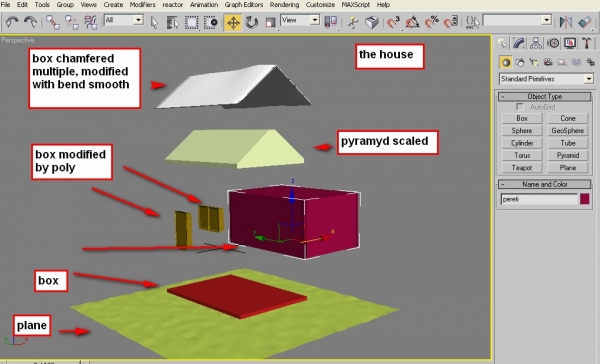Switch to Geometry category sphere icon
Viewport: 600px width, 364px height.
click(x=506, y=62)
